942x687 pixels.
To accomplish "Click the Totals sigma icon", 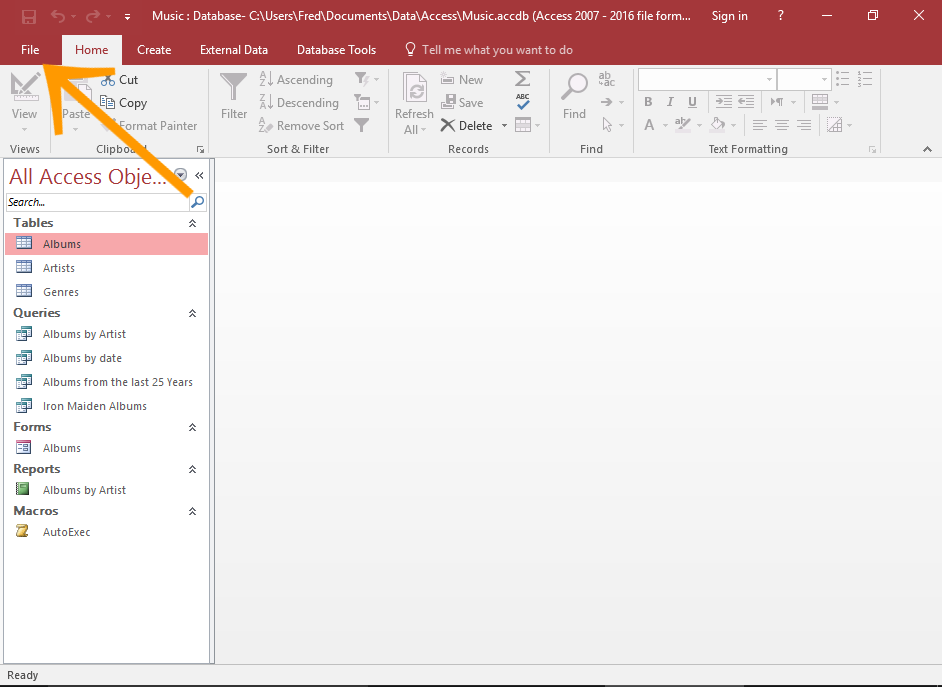I will 523,79.
